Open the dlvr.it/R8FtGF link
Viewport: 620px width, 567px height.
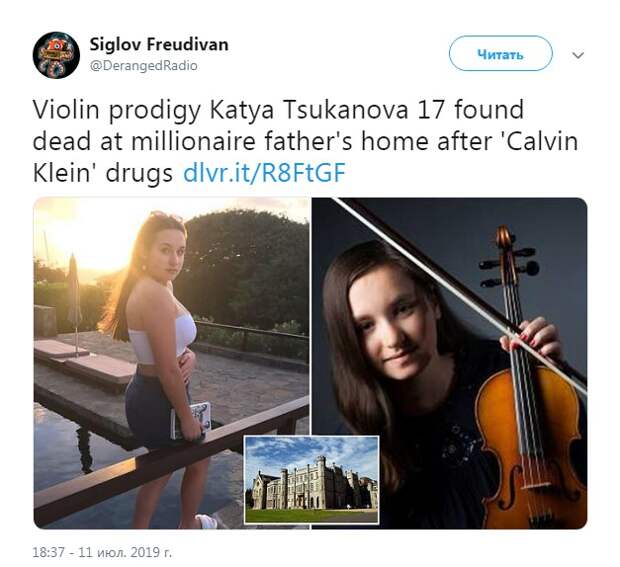tap(265, 173)
